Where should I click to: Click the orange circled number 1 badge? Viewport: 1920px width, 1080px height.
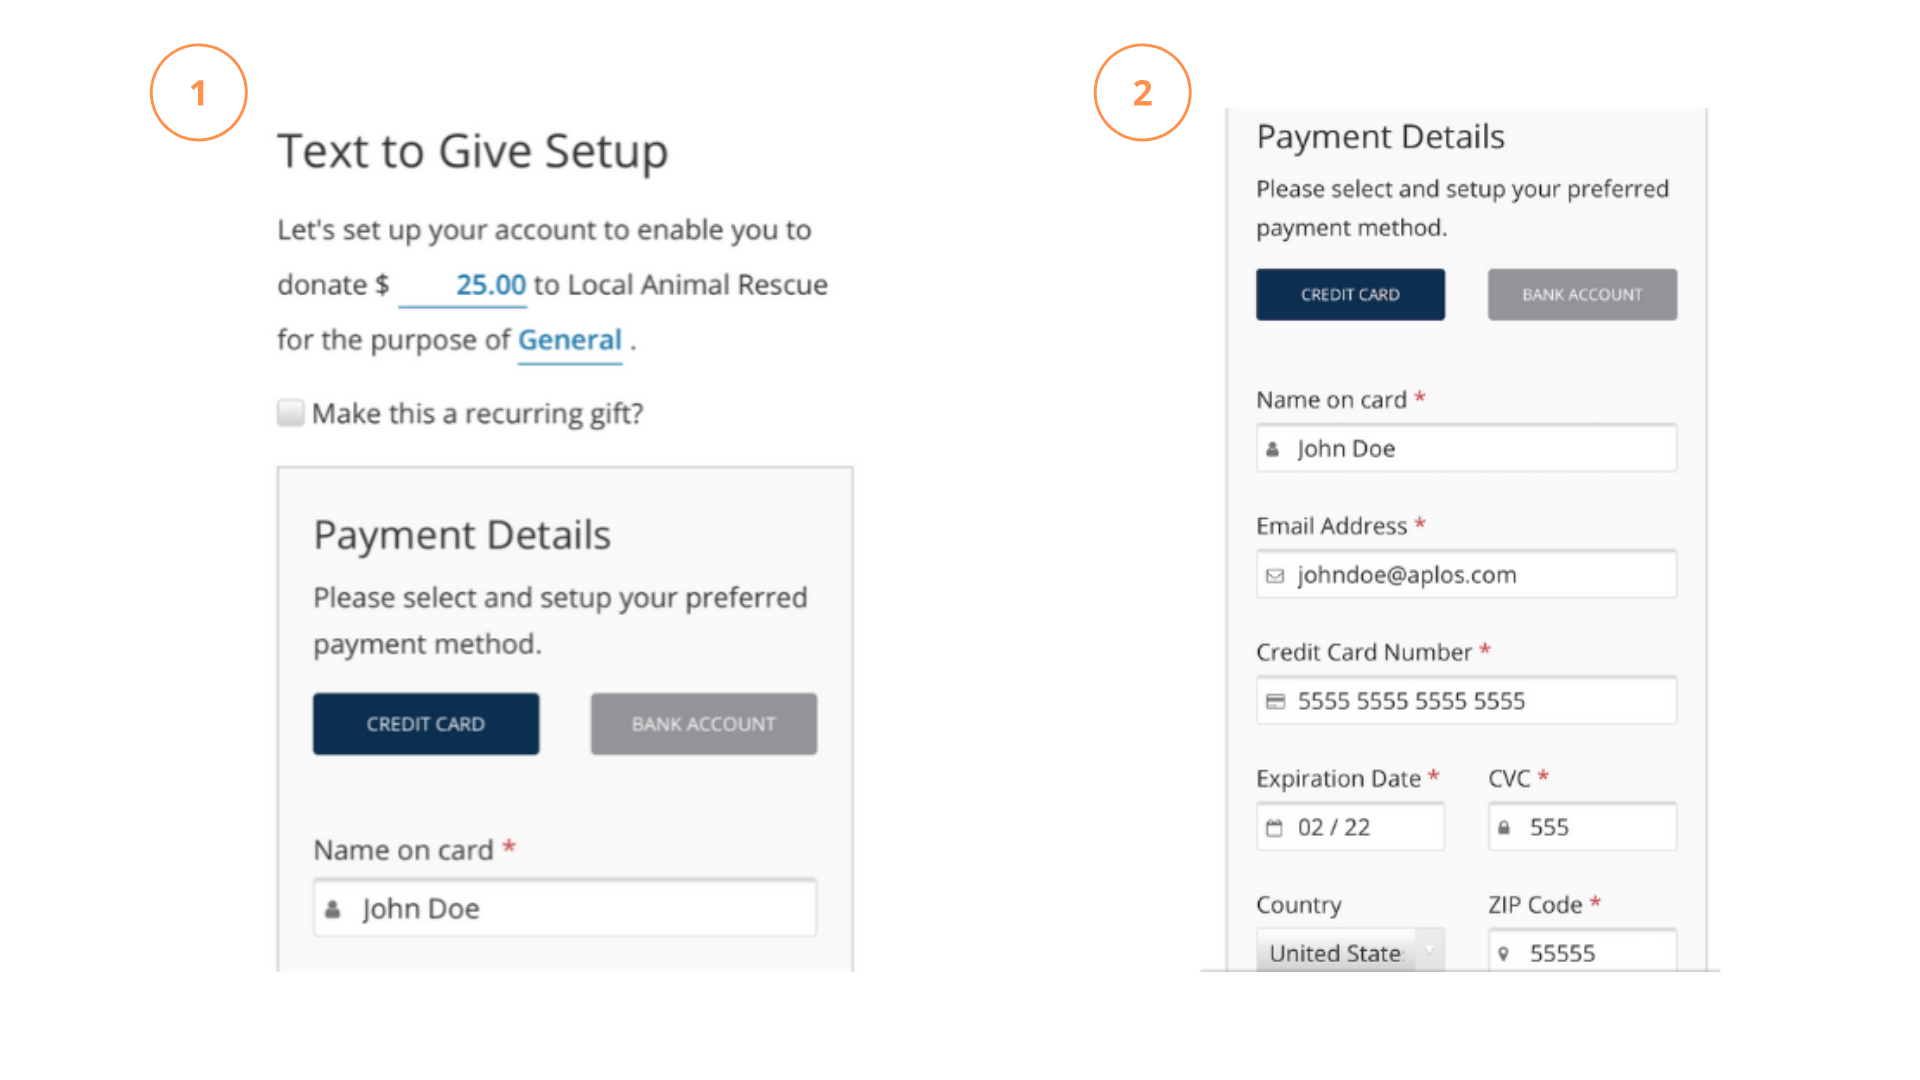coord(199,93)
